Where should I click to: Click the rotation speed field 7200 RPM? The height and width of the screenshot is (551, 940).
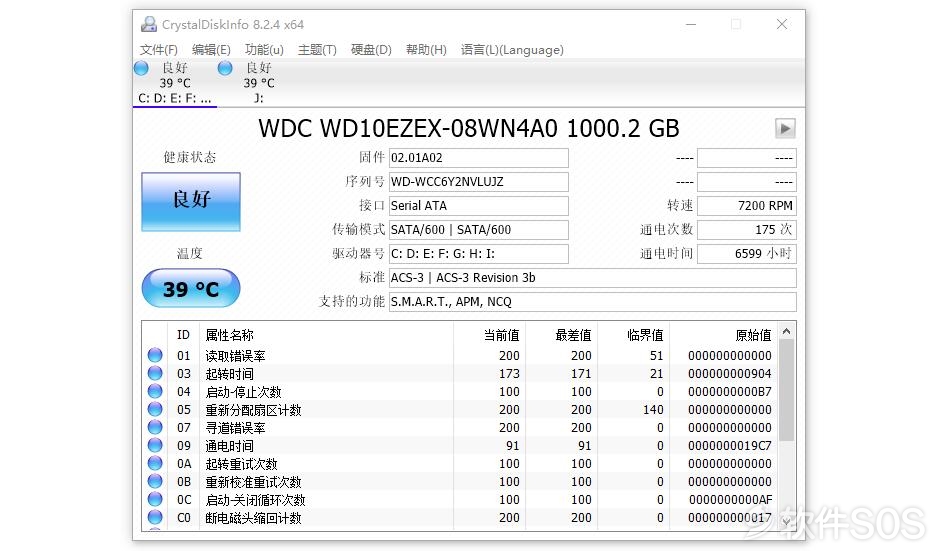(x=747, y=206)
